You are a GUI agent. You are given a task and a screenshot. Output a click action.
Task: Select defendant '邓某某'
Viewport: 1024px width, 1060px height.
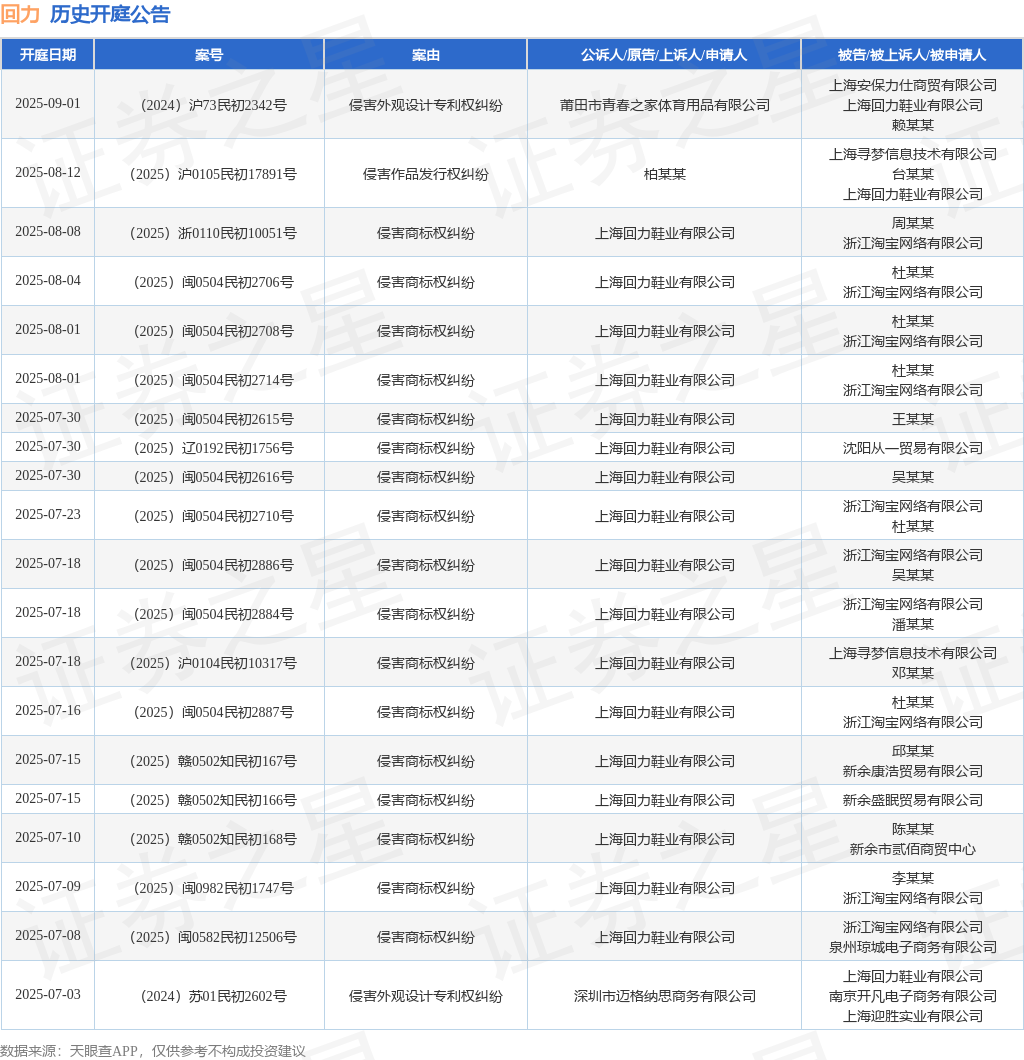(912, 673)
